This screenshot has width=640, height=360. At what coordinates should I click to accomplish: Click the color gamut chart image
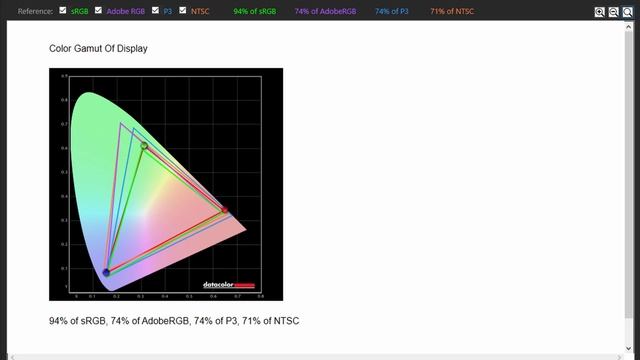[166, 184]
